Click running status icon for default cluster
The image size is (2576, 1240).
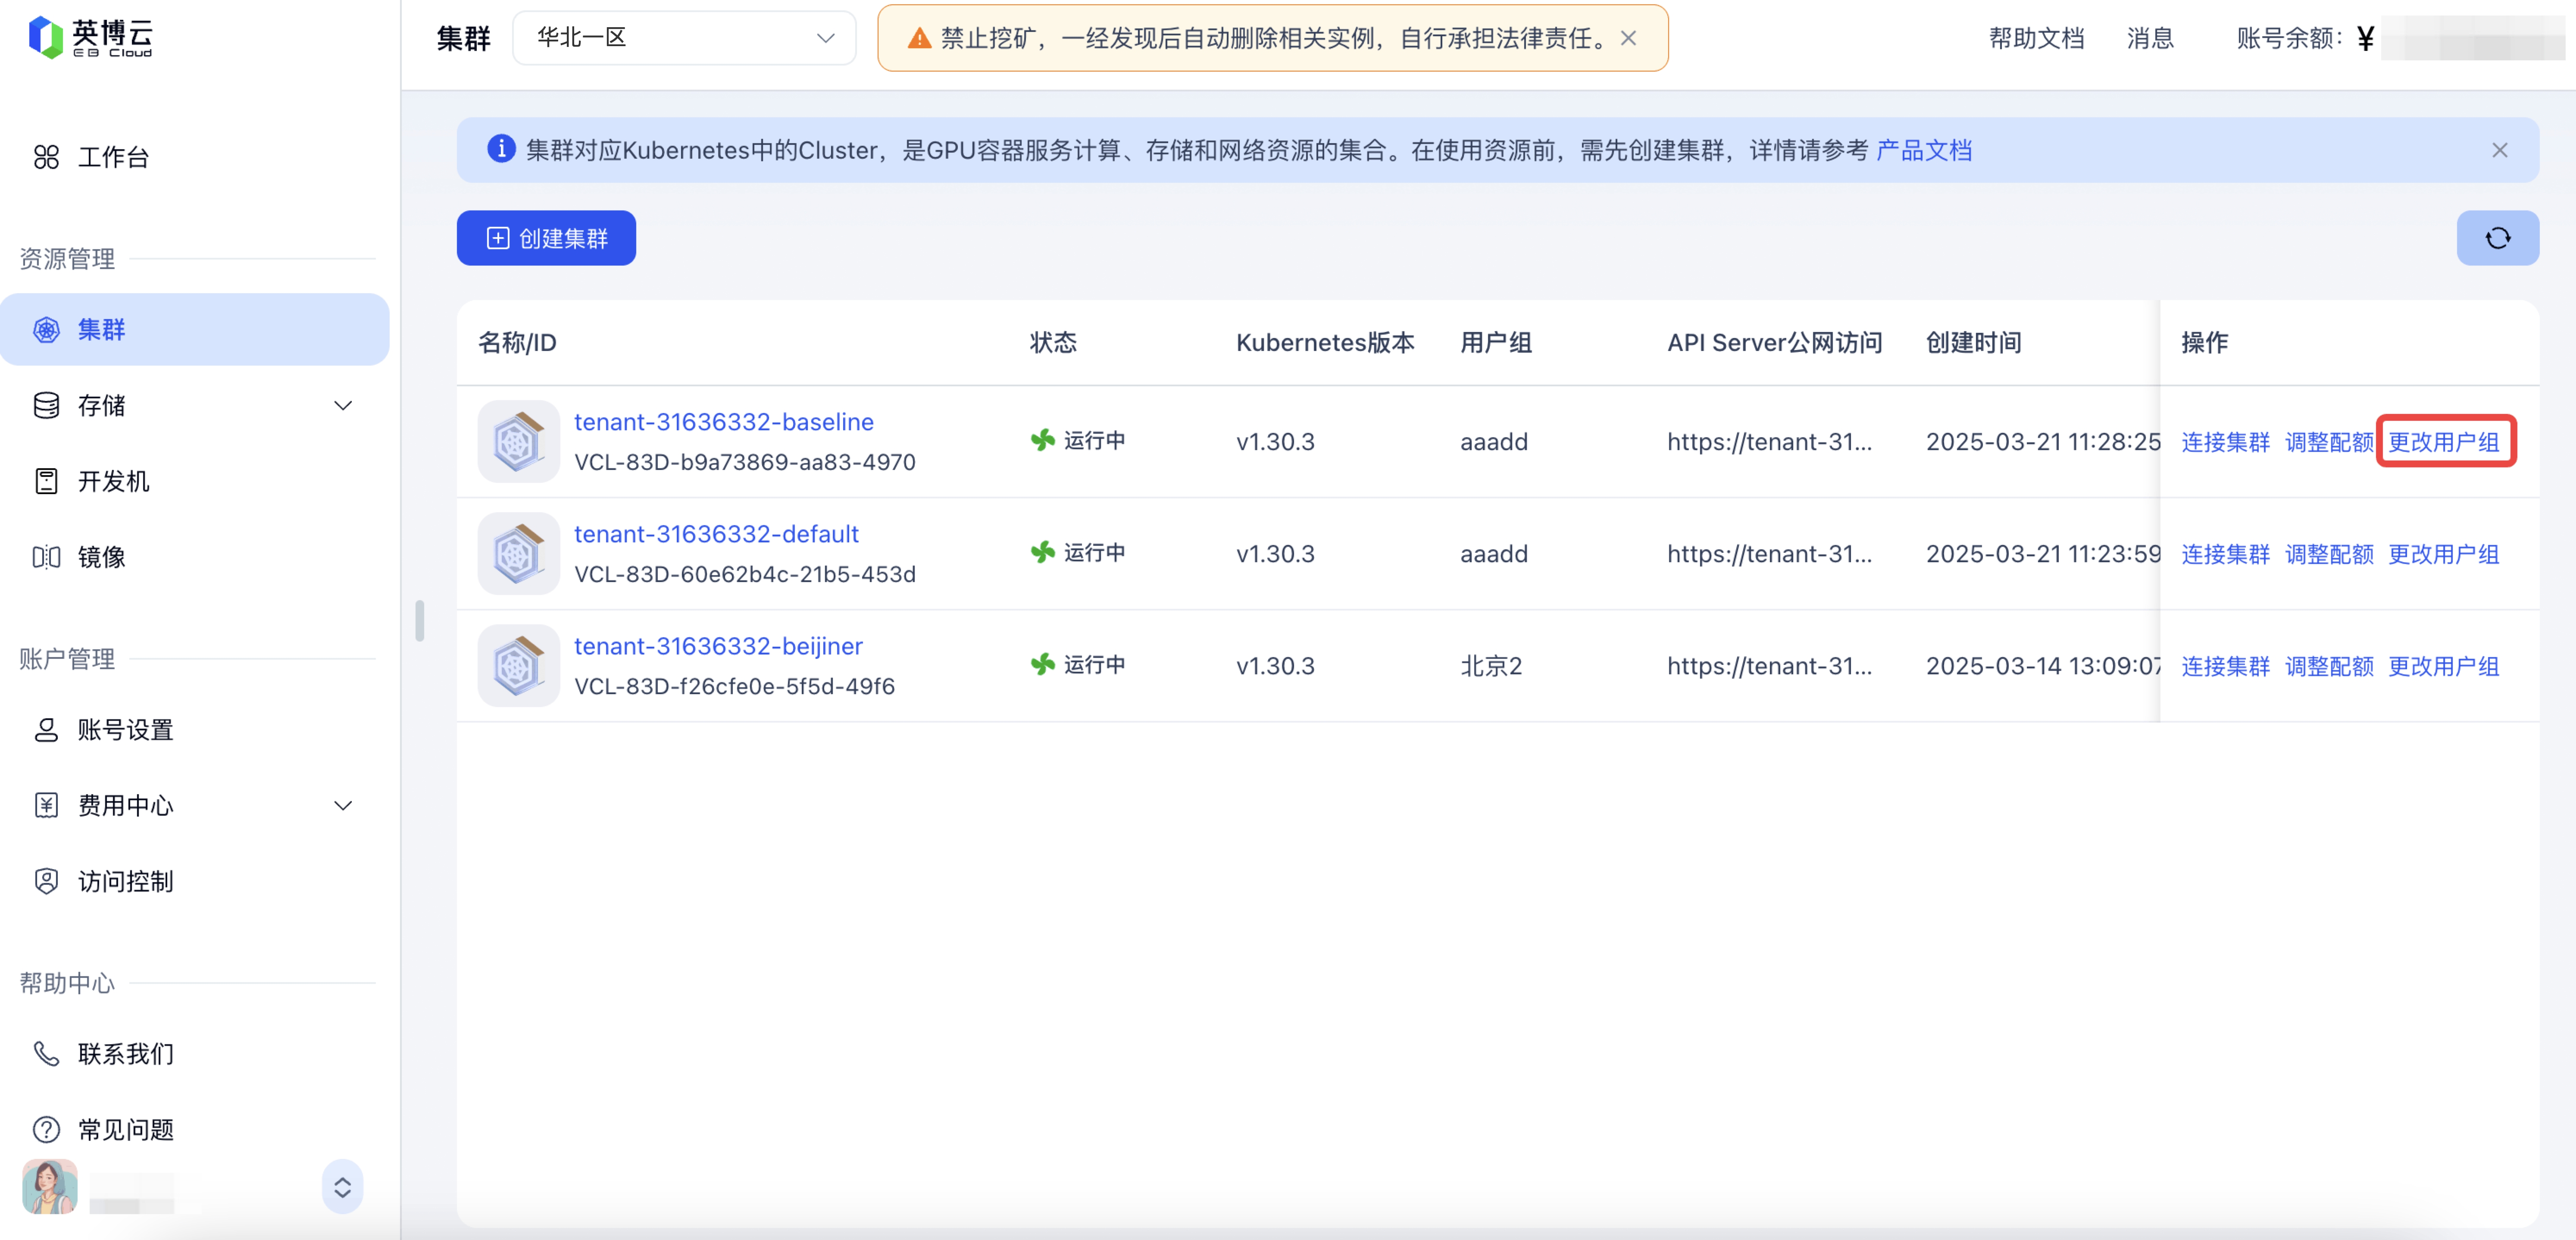1043,552
